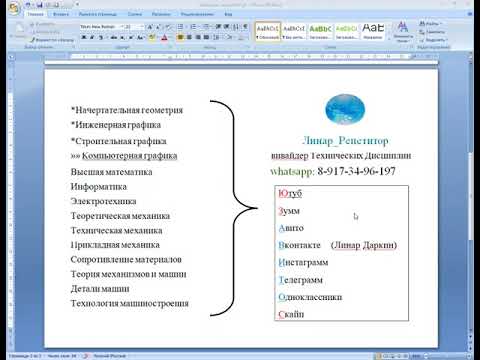Viewport: 480px width, 360px height.
Task: Toggle subscript formatting
Action: coord(122,38)
